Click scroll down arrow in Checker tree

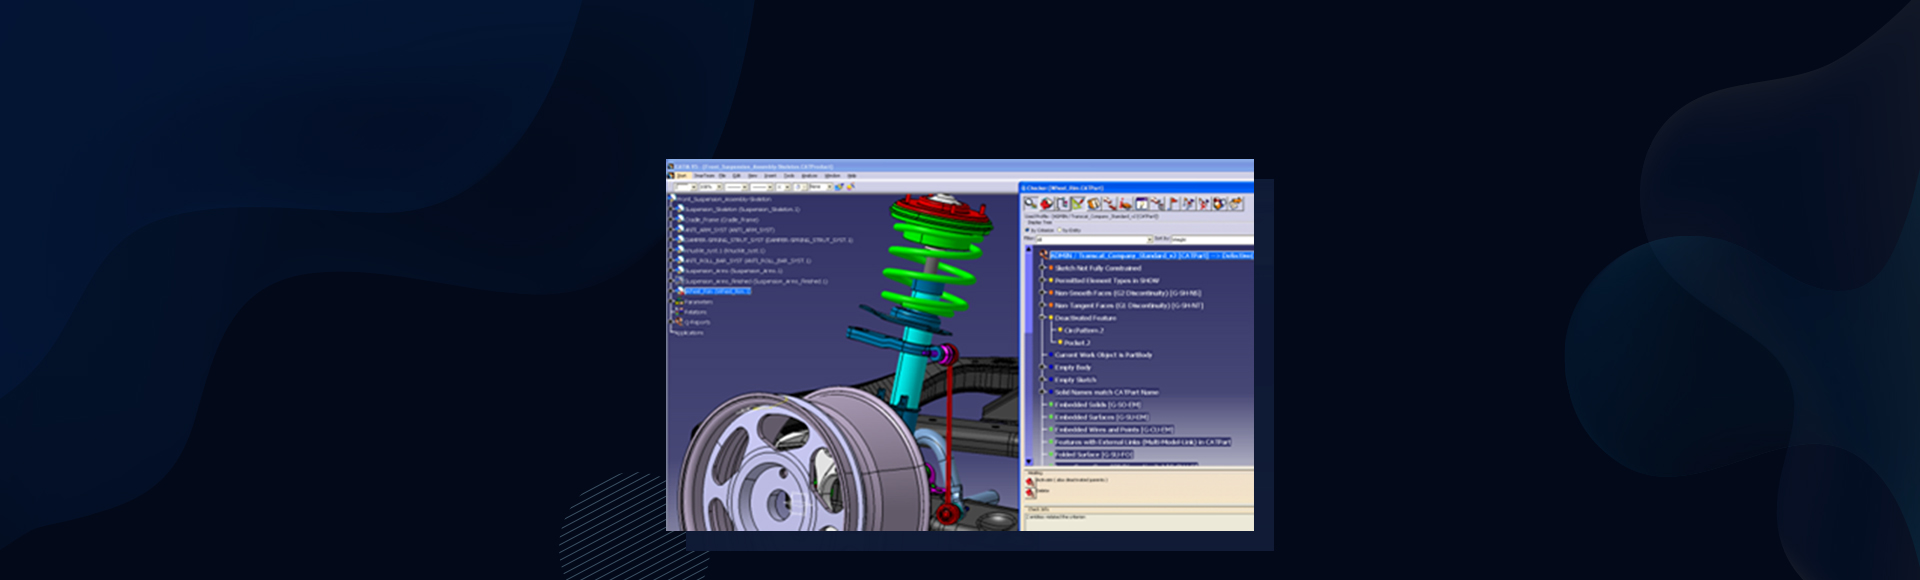pos(1028,459)
